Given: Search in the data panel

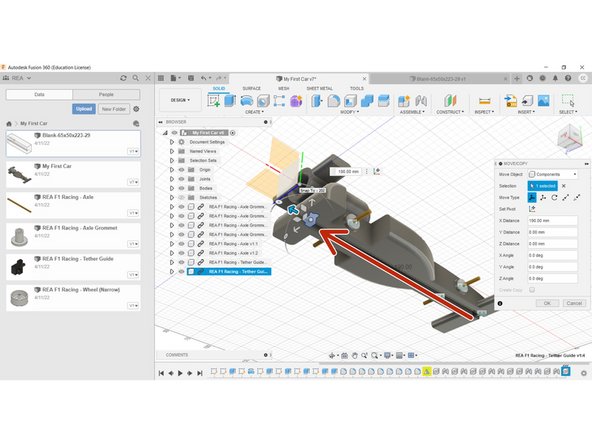Looking at the screenshot, I should (136, 78).
